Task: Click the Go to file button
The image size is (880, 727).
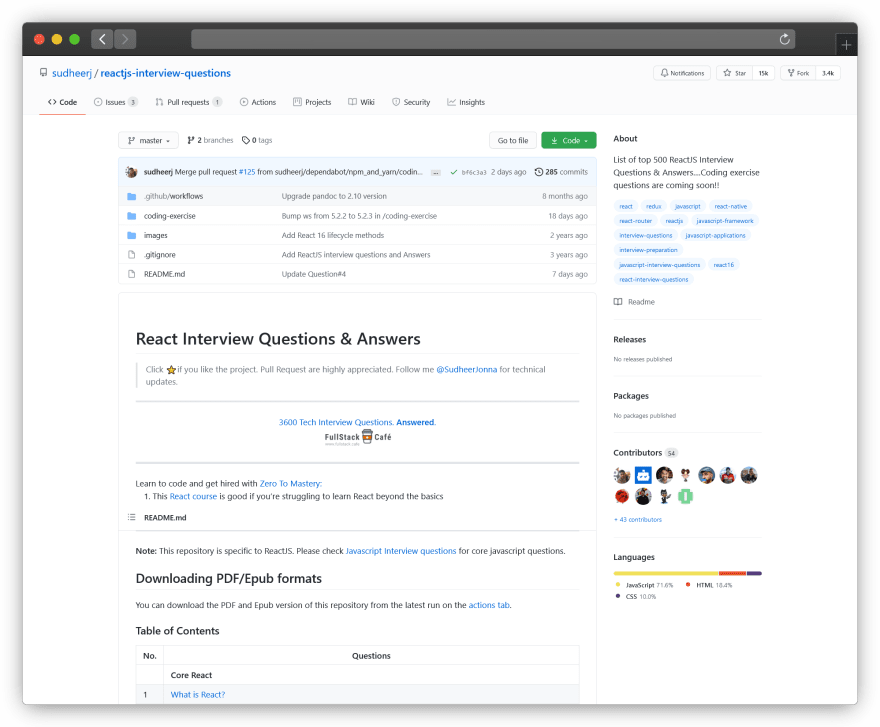Action: click(512, 140)
